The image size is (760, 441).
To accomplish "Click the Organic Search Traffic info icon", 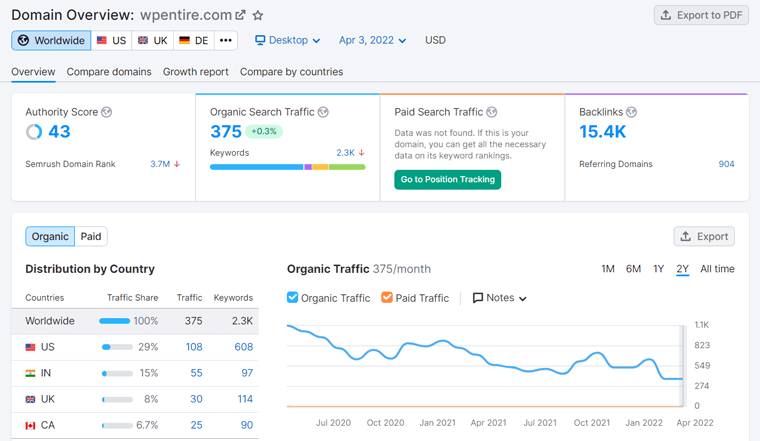I will [x=323, y=112].
